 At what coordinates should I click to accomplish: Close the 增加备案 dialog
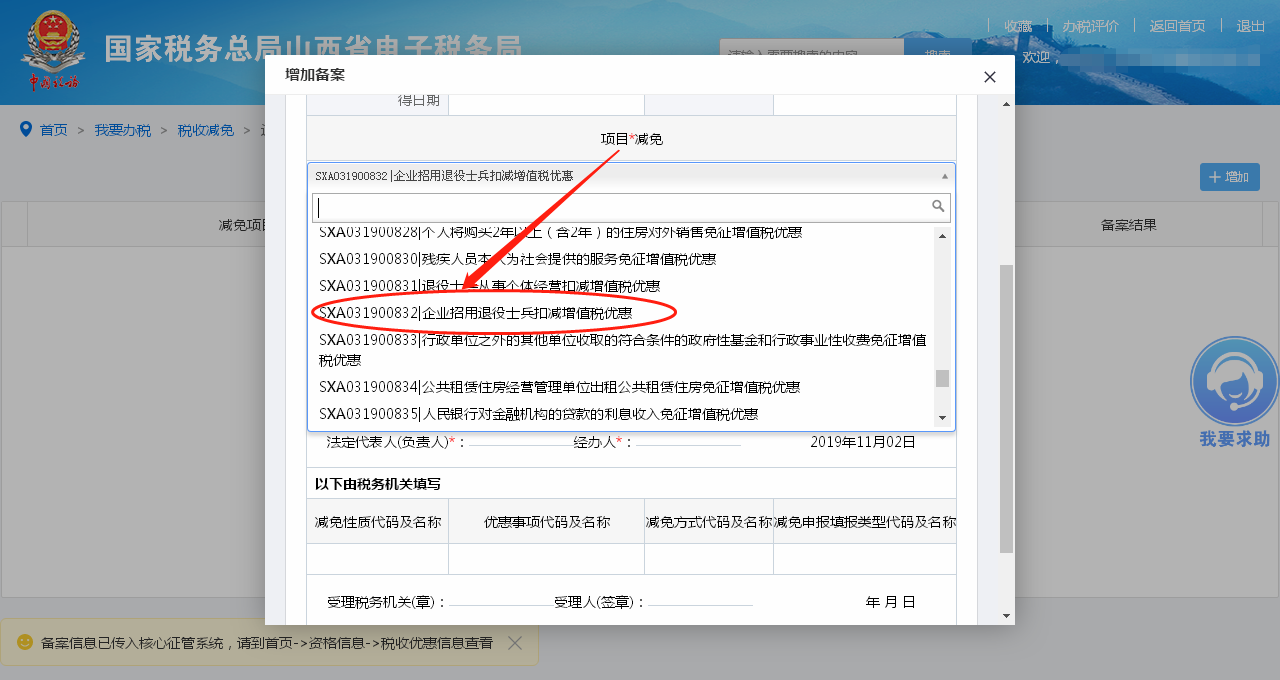point(990,77)
